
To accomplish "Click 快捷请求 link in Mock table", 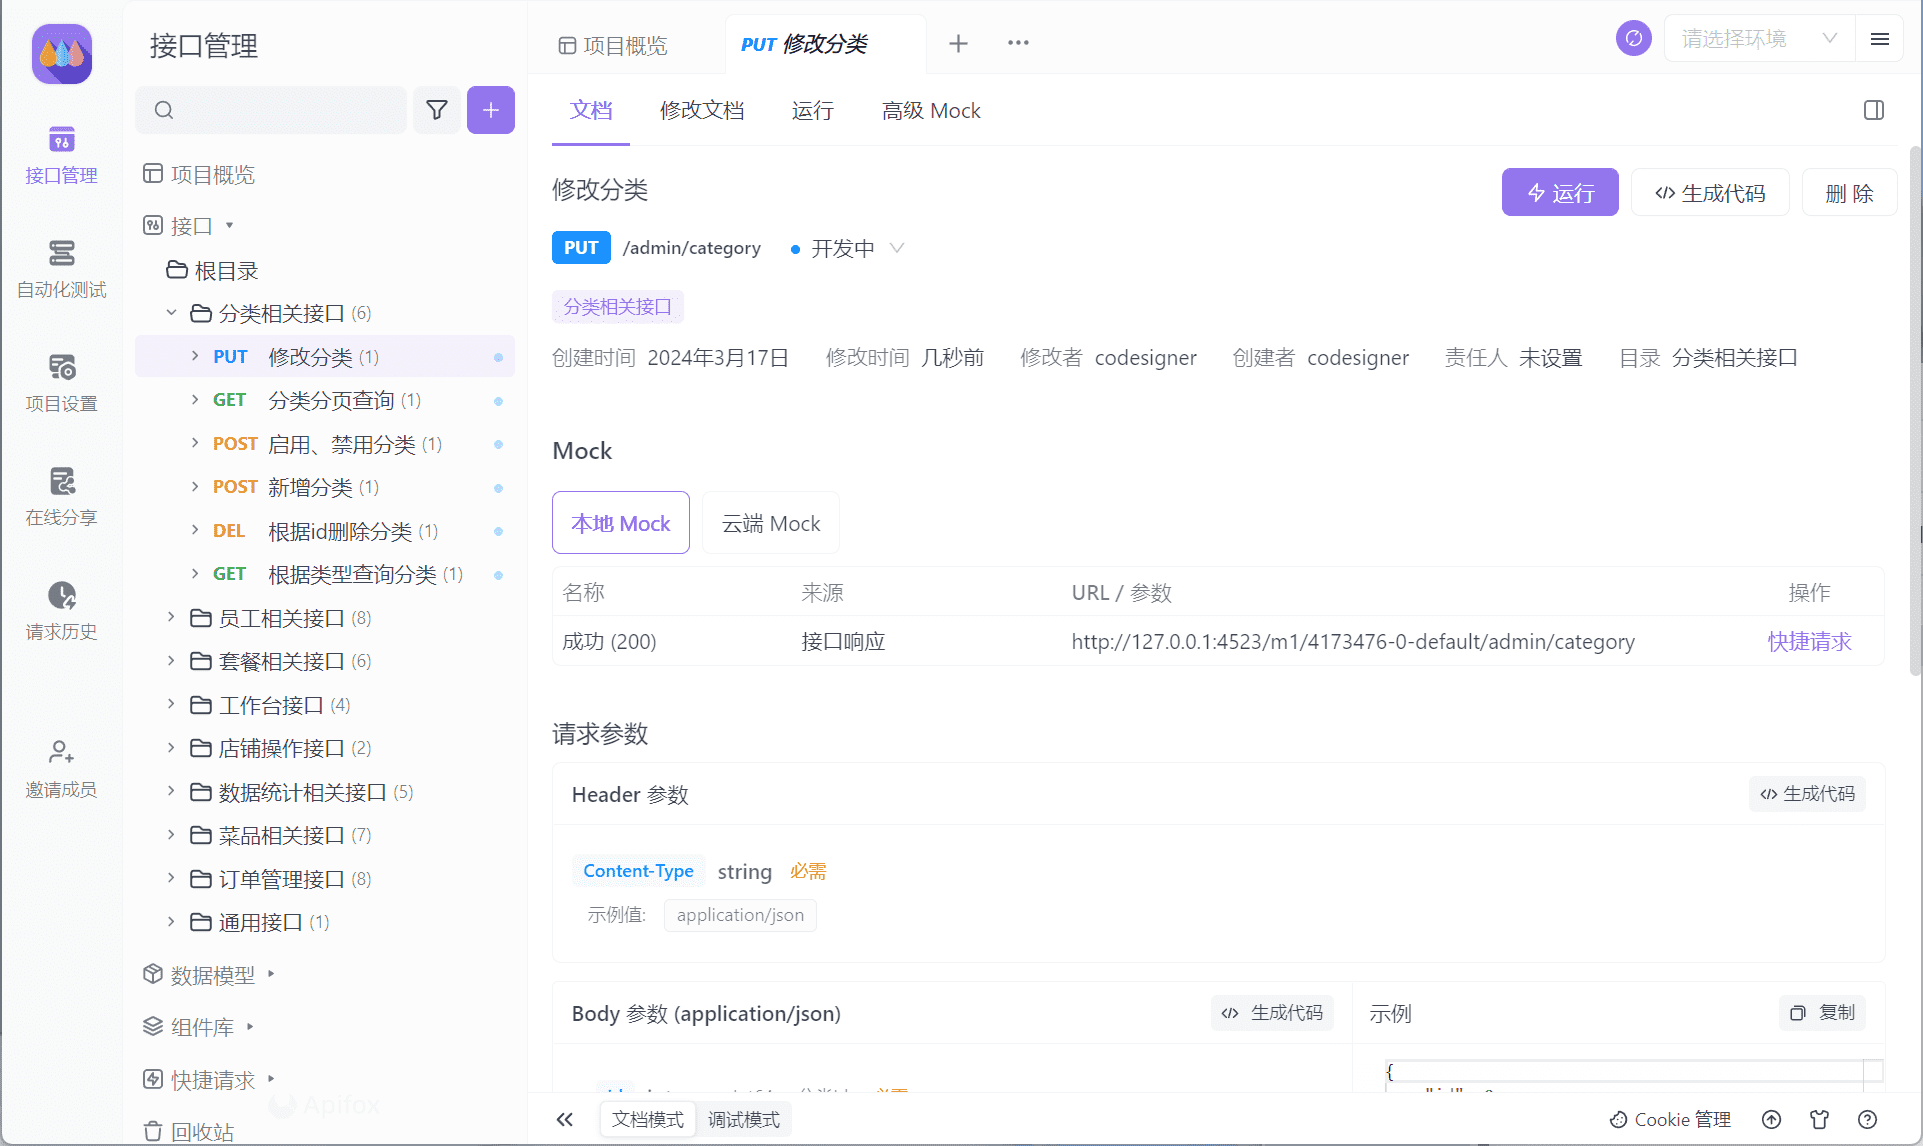I will [x=1809, y=641].
